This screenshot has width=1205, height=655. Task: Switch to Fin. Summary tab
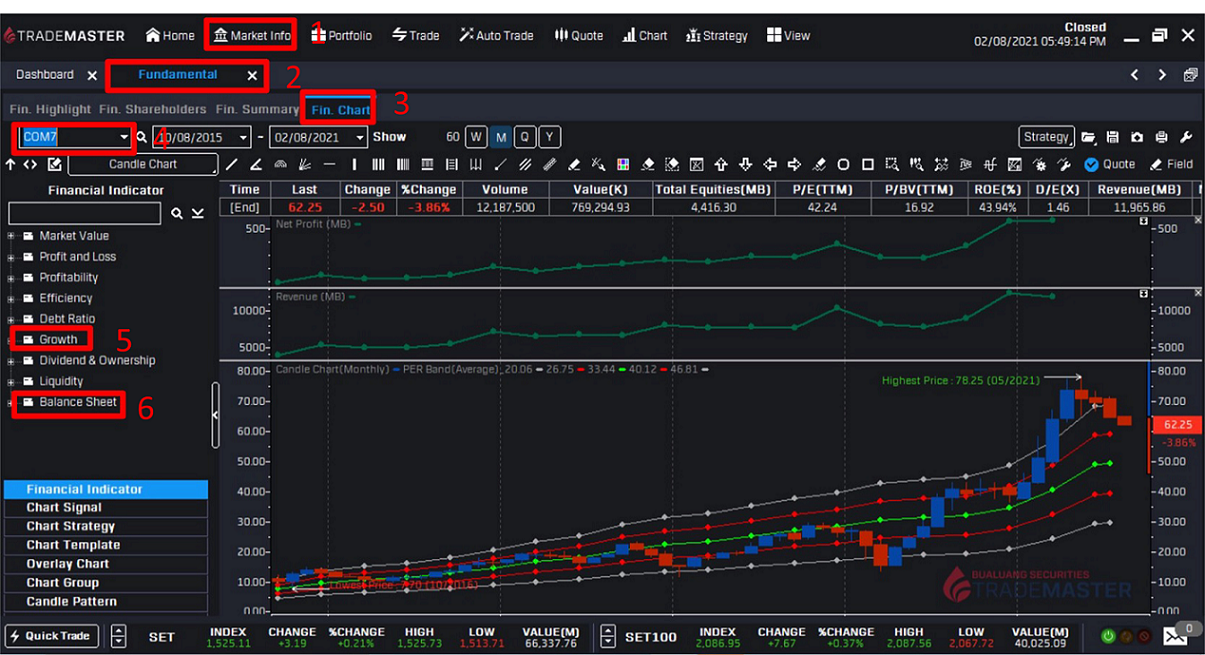(x=257, y=109)
